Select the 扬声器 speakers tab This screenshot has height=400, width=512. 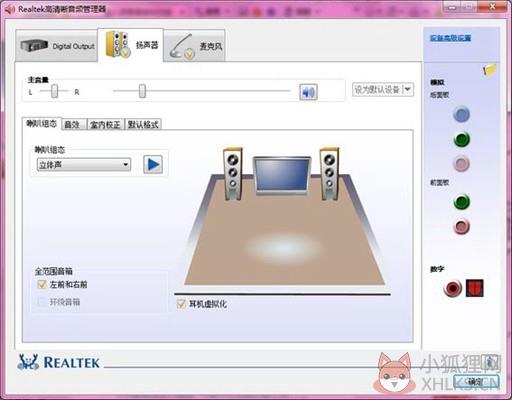click(x=130, y=45)
